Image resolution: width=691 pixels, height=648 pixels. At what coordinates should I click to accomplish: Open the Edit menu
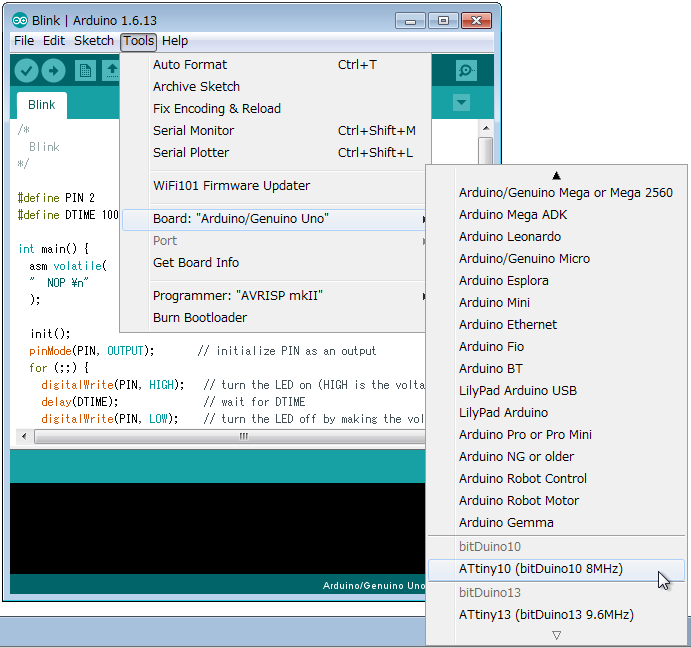coord(54,41)
